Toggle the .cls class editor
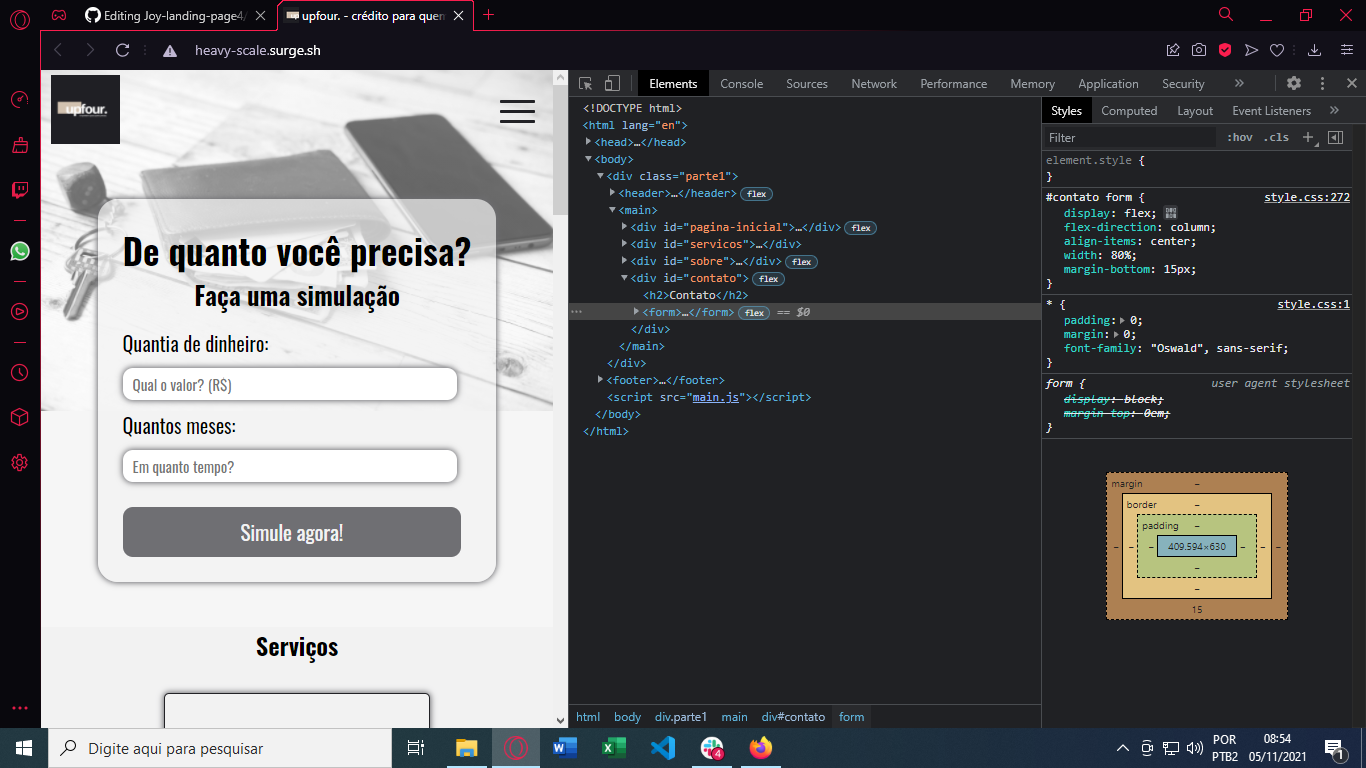The width and height of the screenshot is (1366, 768). click(x=1277, y=138)
